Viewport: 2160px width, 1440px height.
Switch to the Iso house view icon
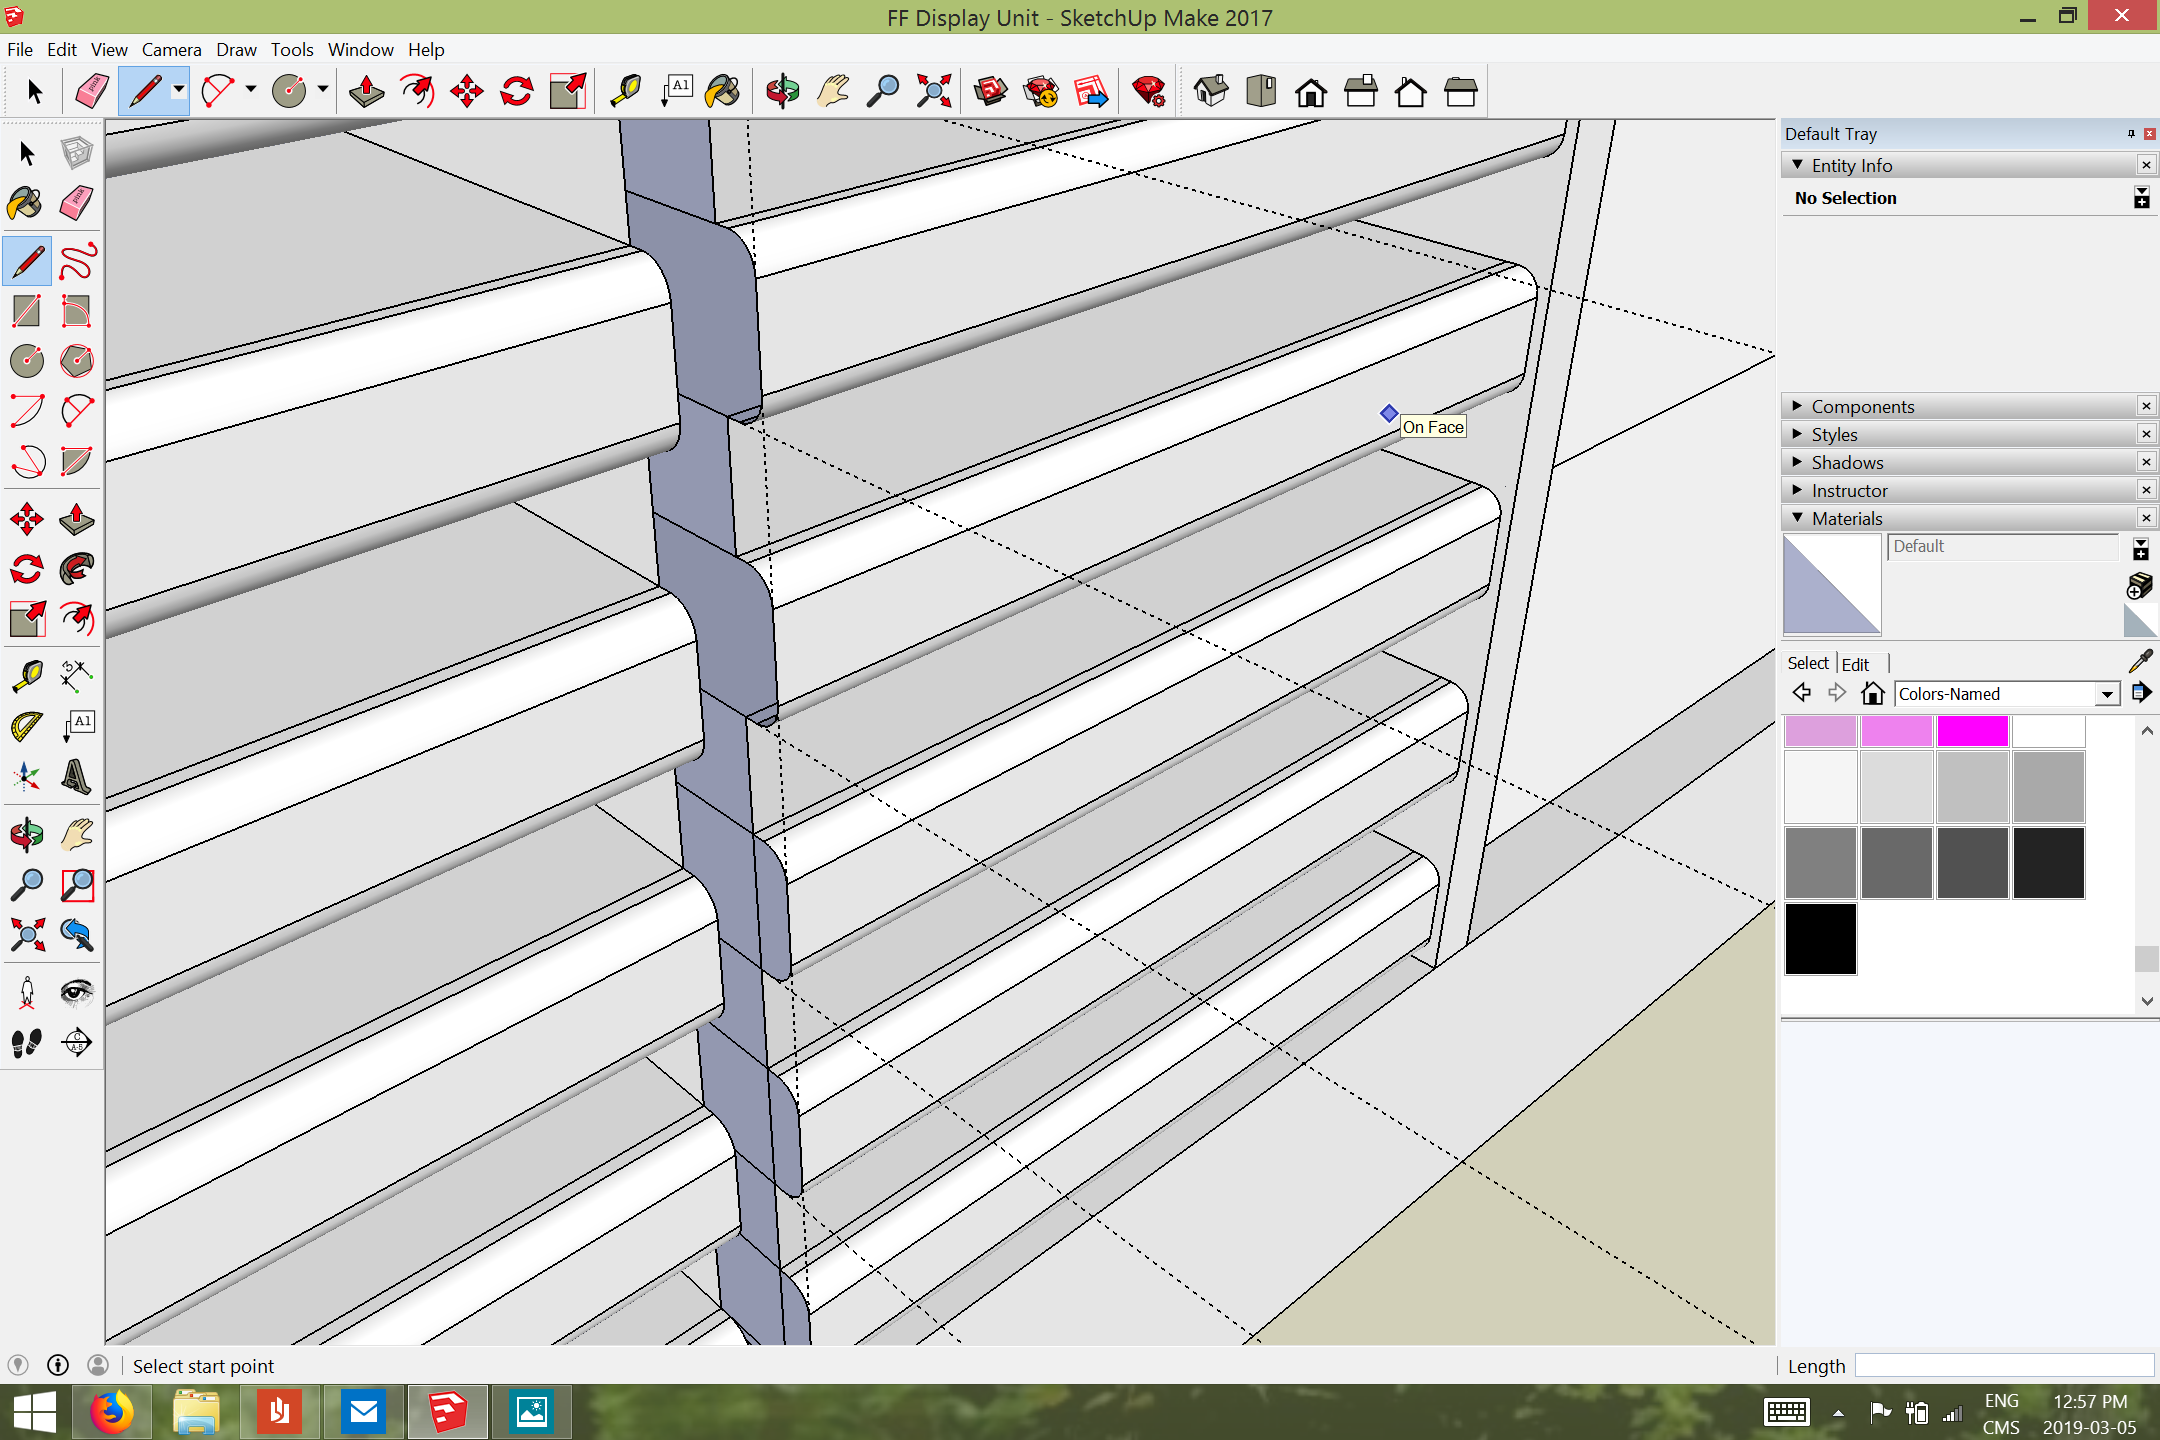coord(1210,92)
